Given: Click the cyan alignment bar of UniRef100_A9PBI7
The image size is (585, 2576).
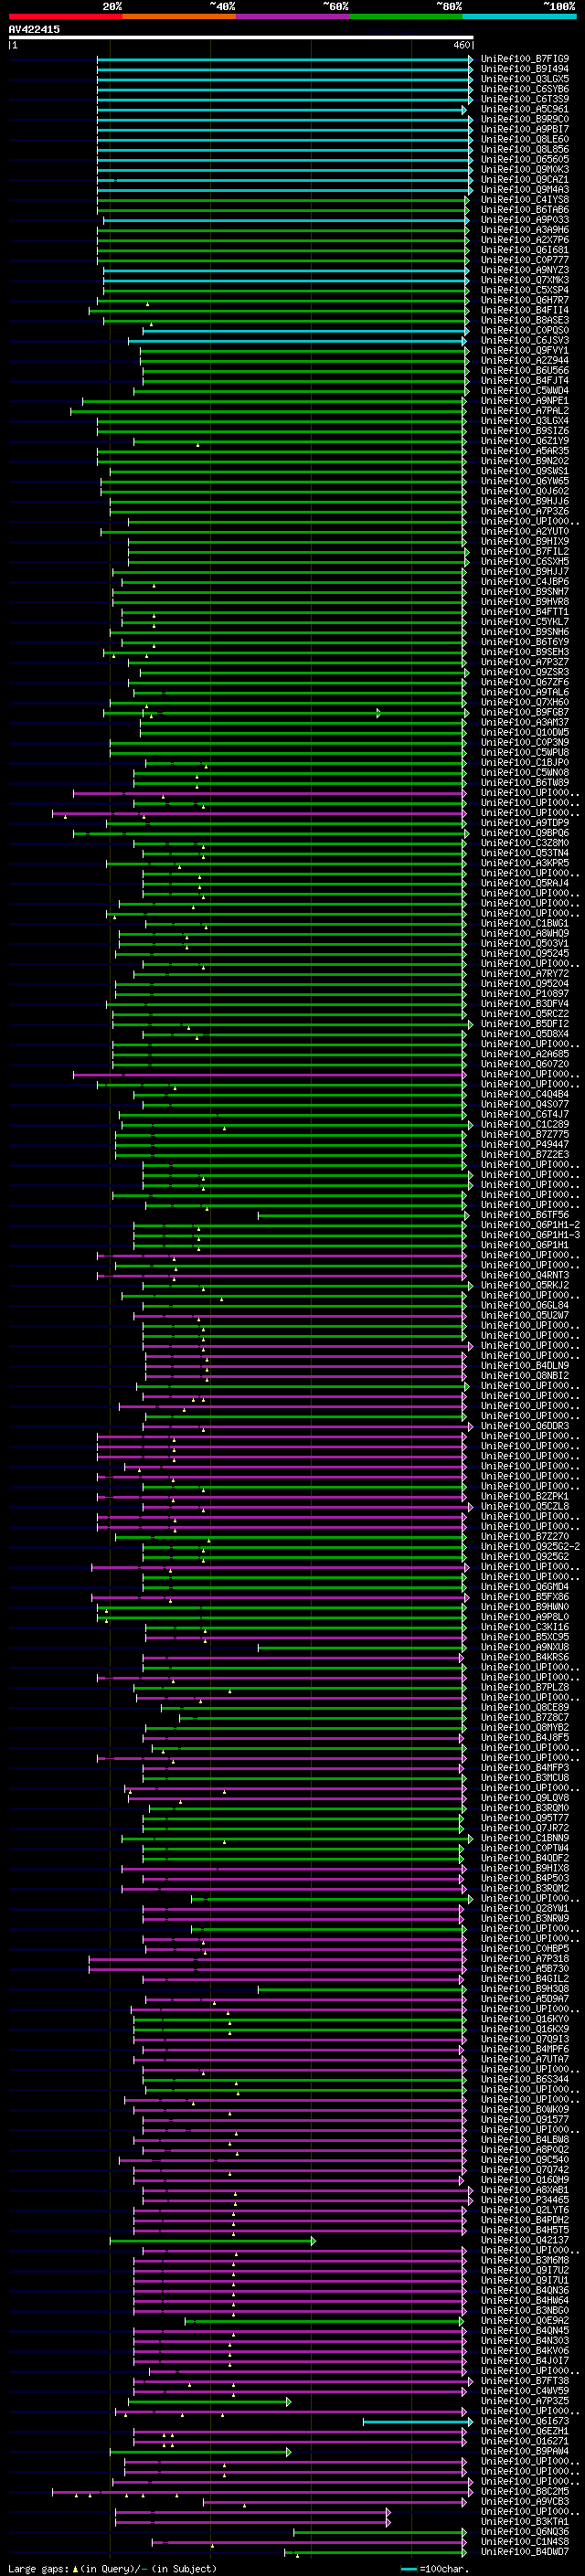Looking at the screenshot, I should [x=285, y=130].
